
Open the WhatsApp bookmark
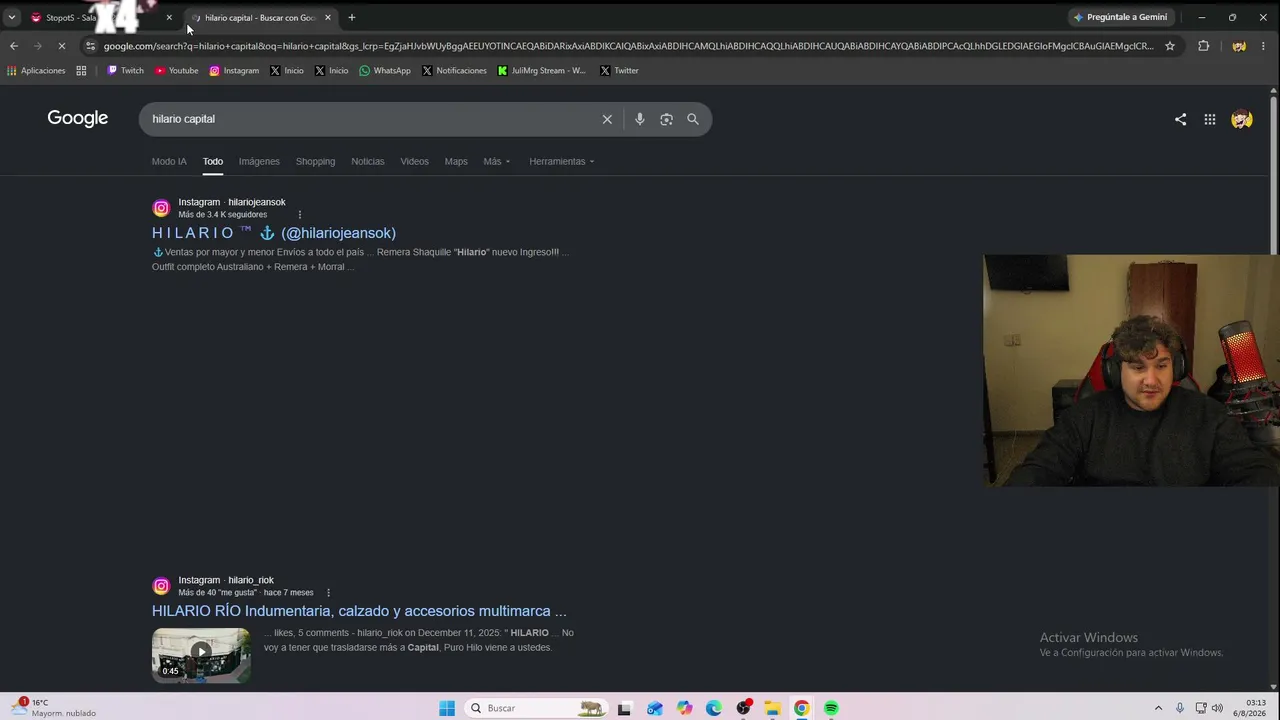coord(385,71)
